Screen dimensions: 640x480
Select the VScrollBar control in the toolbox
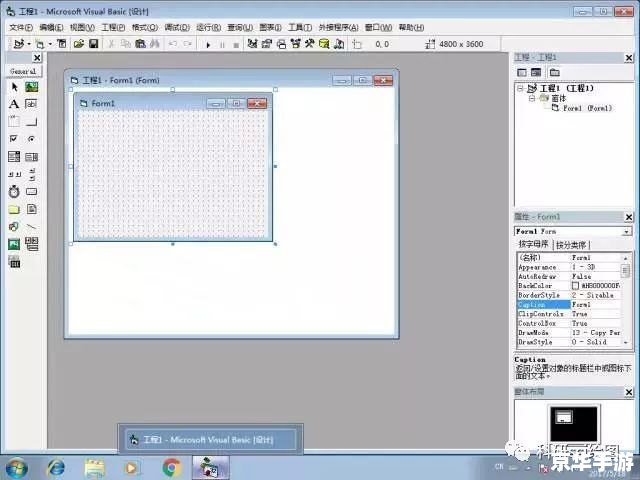coord(32,174)
